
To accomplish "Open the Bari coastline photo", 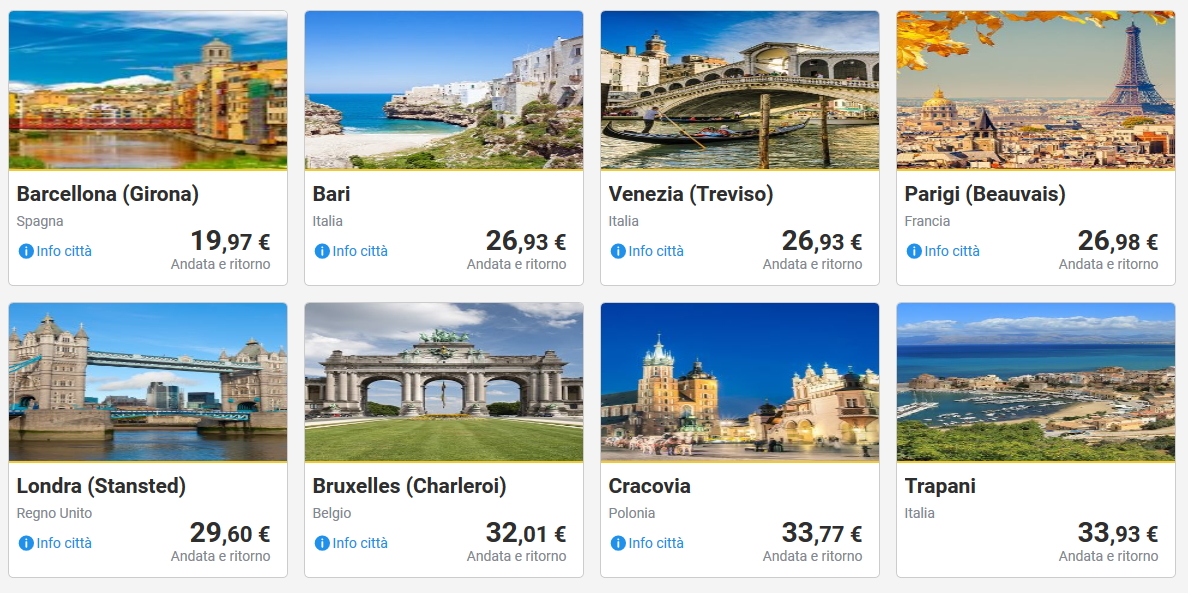I will coord(444,90).
